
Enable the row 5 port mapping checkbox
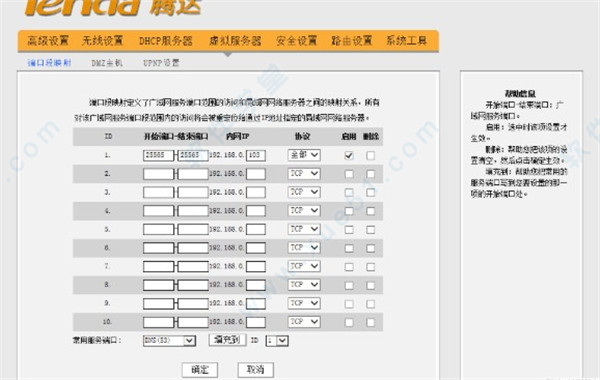click(349, 230)
